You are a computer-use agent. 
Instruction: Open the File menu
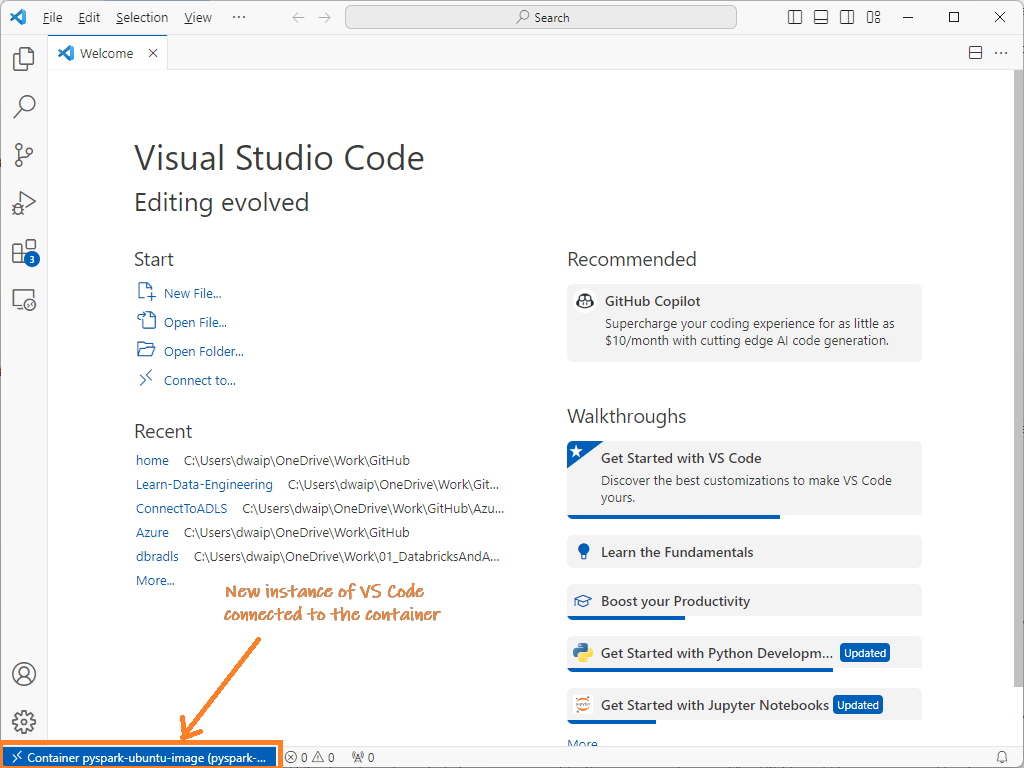point(52,17)
